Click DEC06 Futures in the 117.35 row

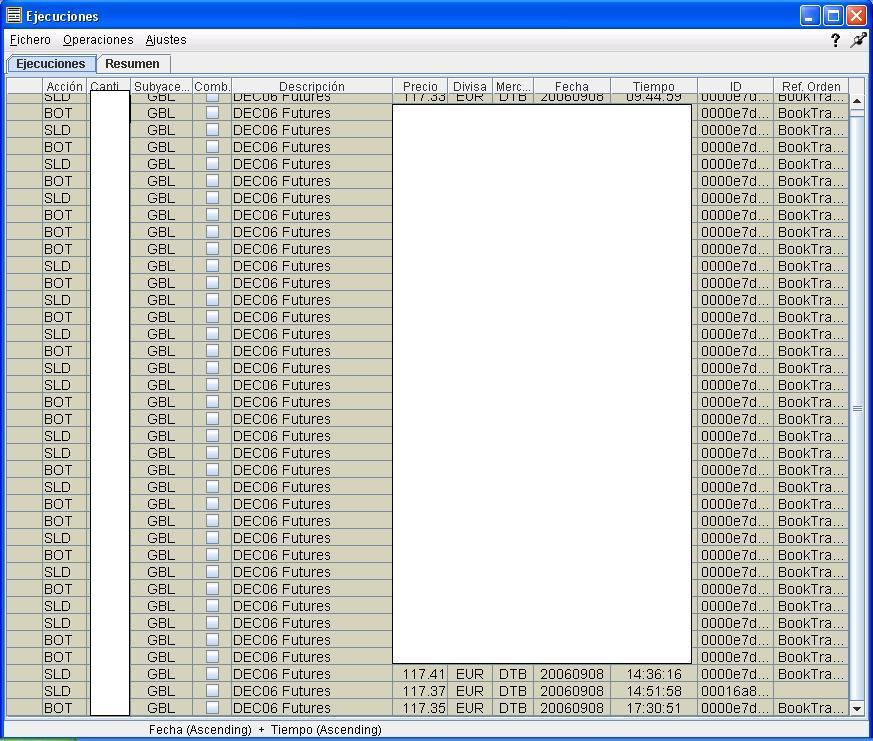(312, 708)
